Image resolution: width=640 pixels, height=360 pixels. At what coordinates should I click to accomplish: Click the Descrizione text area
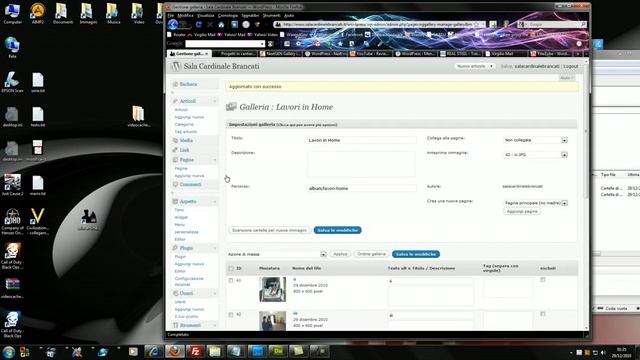(361, 164)
